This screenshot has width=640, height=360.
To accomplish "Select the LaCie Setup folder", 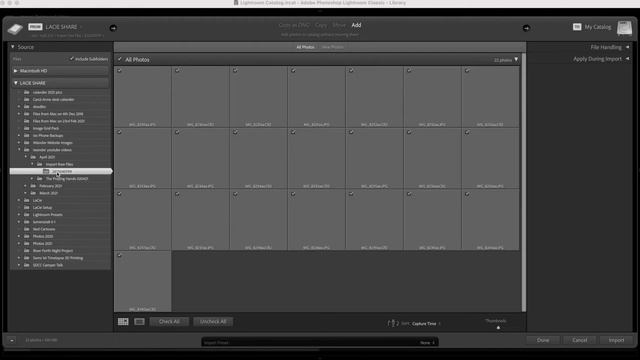I will tap(42, 208).
